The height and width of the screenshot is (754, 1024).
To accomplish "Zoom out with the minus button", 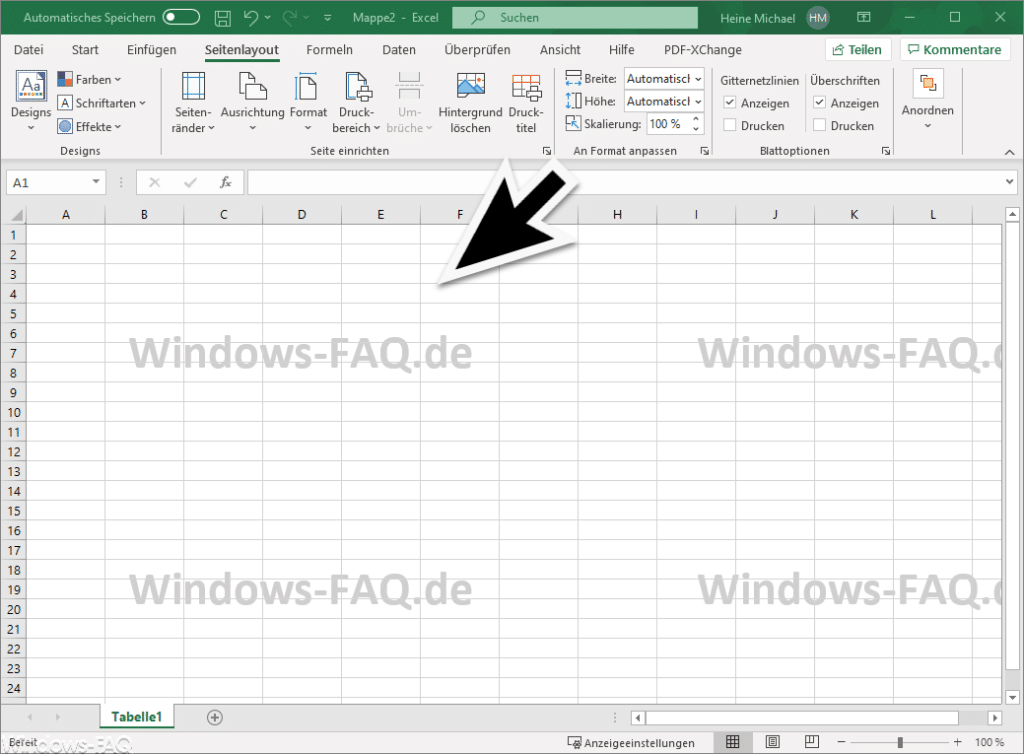I will click(841, 742).
